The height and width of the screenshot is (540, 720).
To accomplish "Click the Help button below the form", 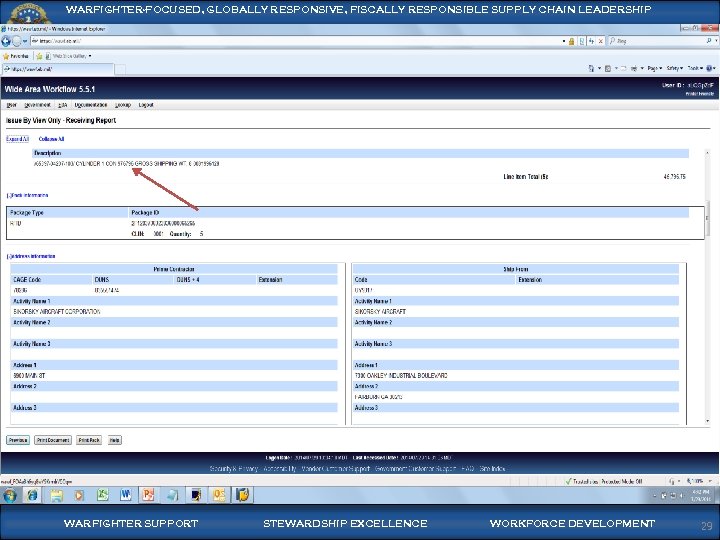I will 115,440.
